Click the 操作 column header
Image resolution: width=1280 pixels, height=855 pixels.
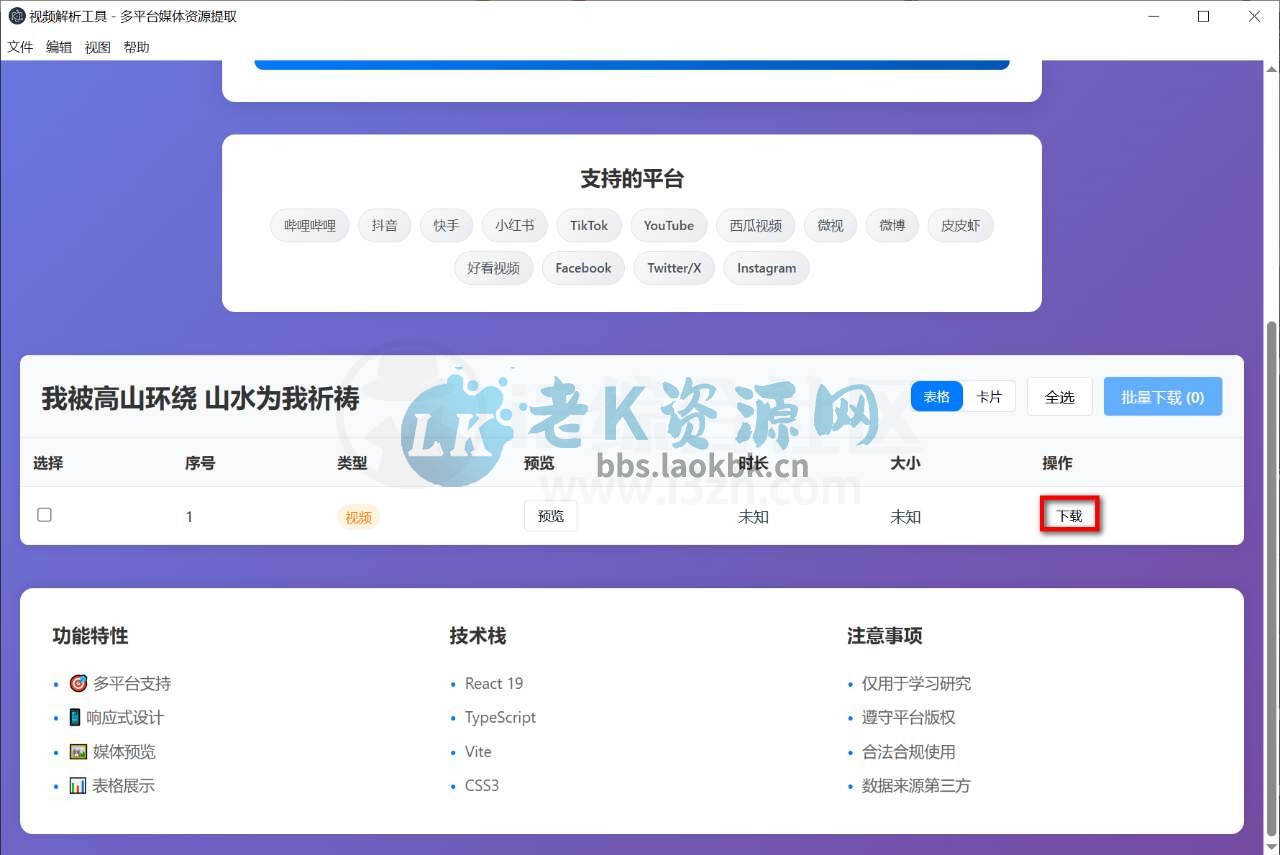1057,463
